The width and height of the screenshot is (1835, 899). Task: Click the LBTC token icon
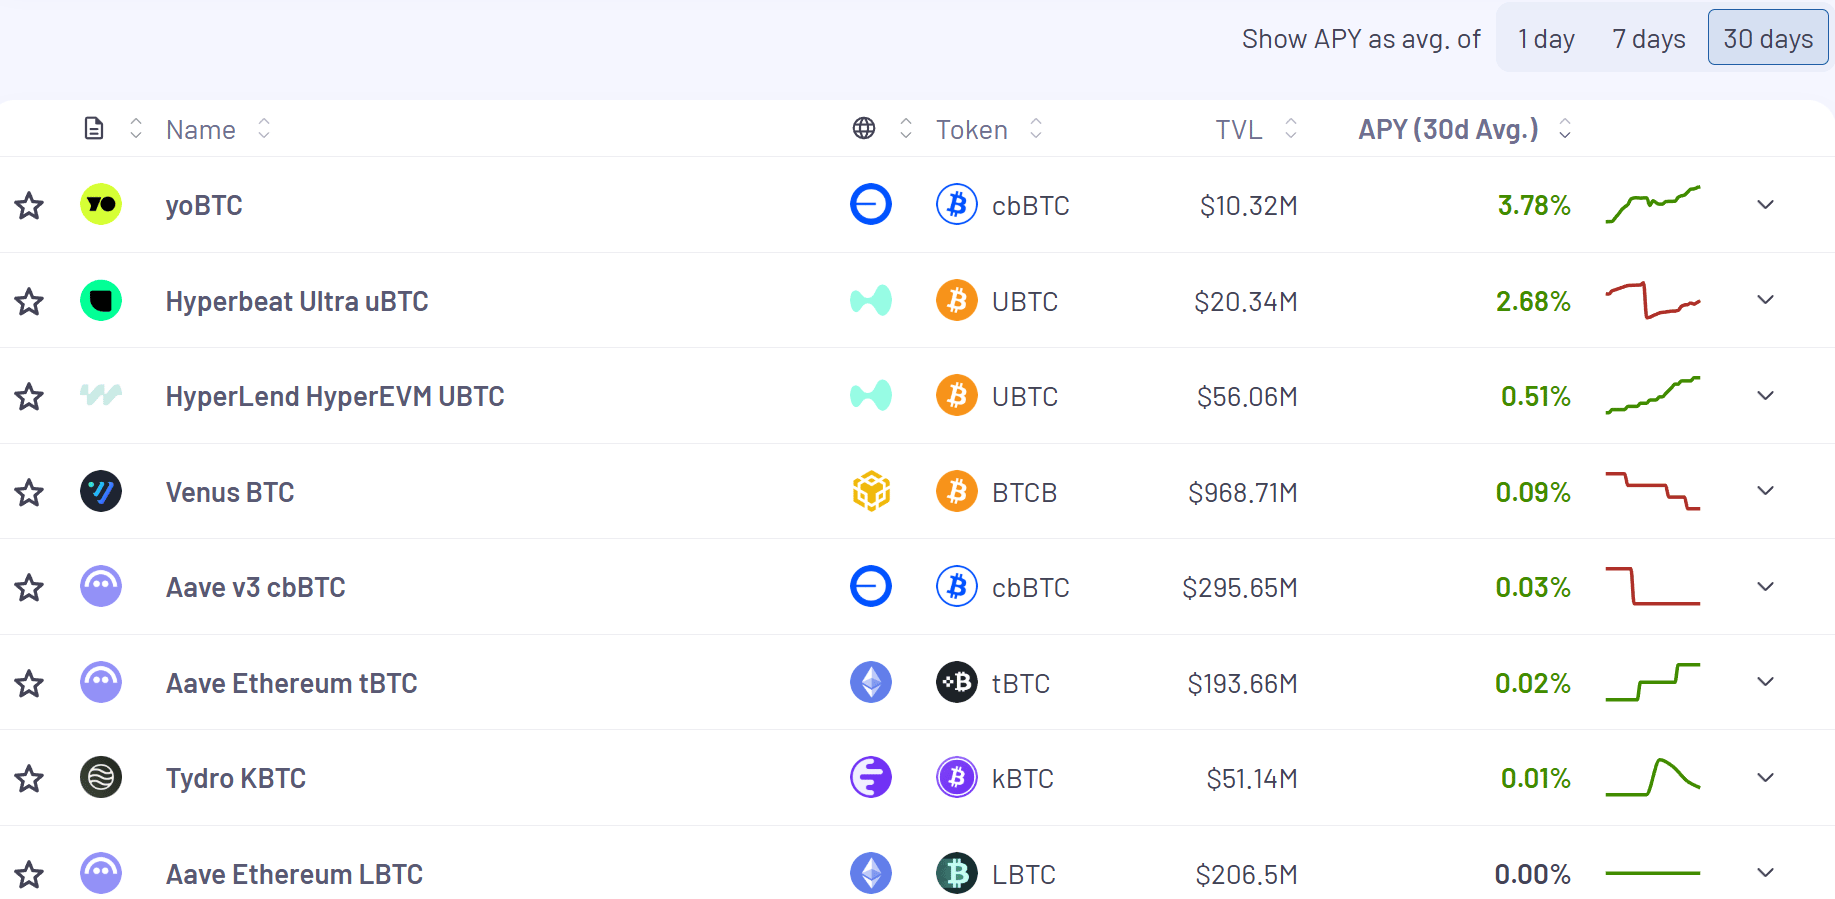click(957, 874)
